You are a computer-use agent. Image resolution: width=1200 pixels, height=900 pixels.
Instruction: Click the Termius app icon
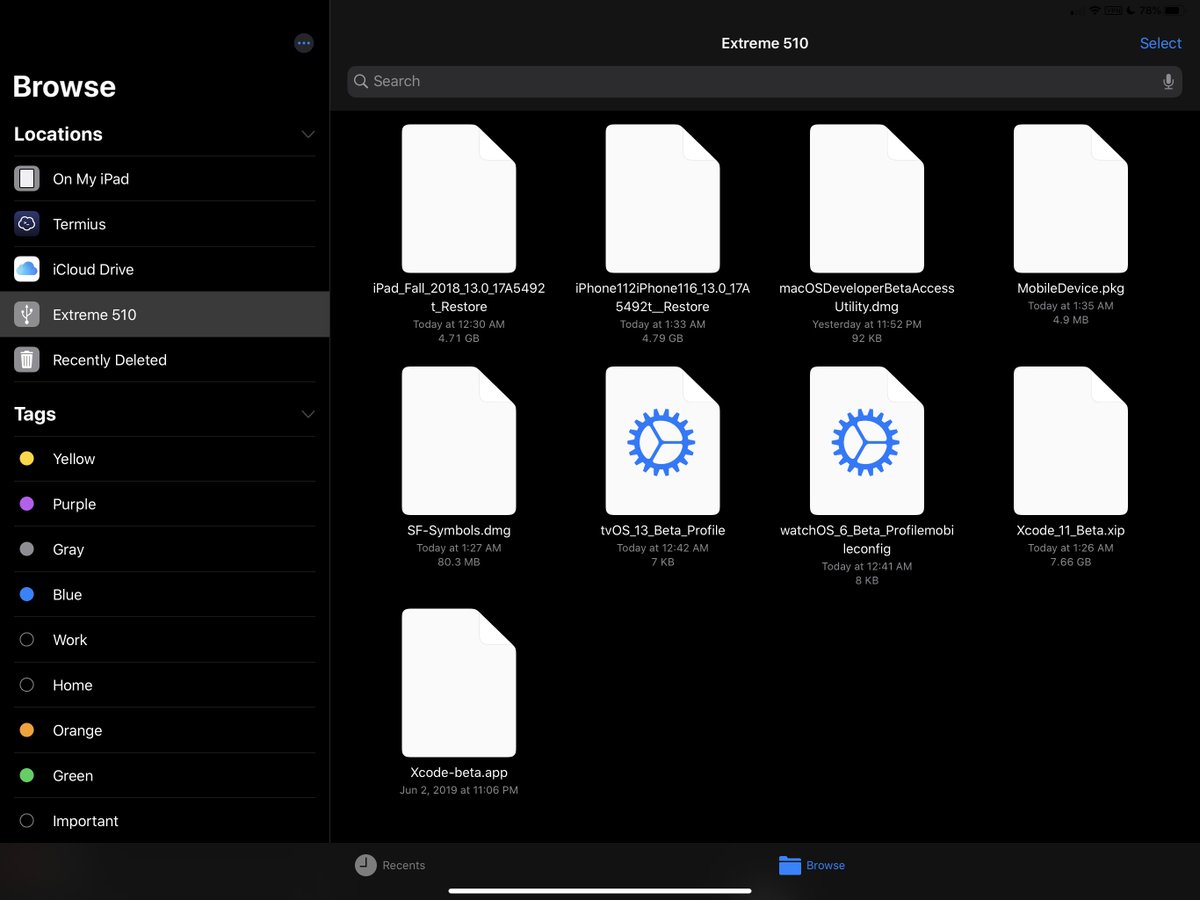pos(27,224)
